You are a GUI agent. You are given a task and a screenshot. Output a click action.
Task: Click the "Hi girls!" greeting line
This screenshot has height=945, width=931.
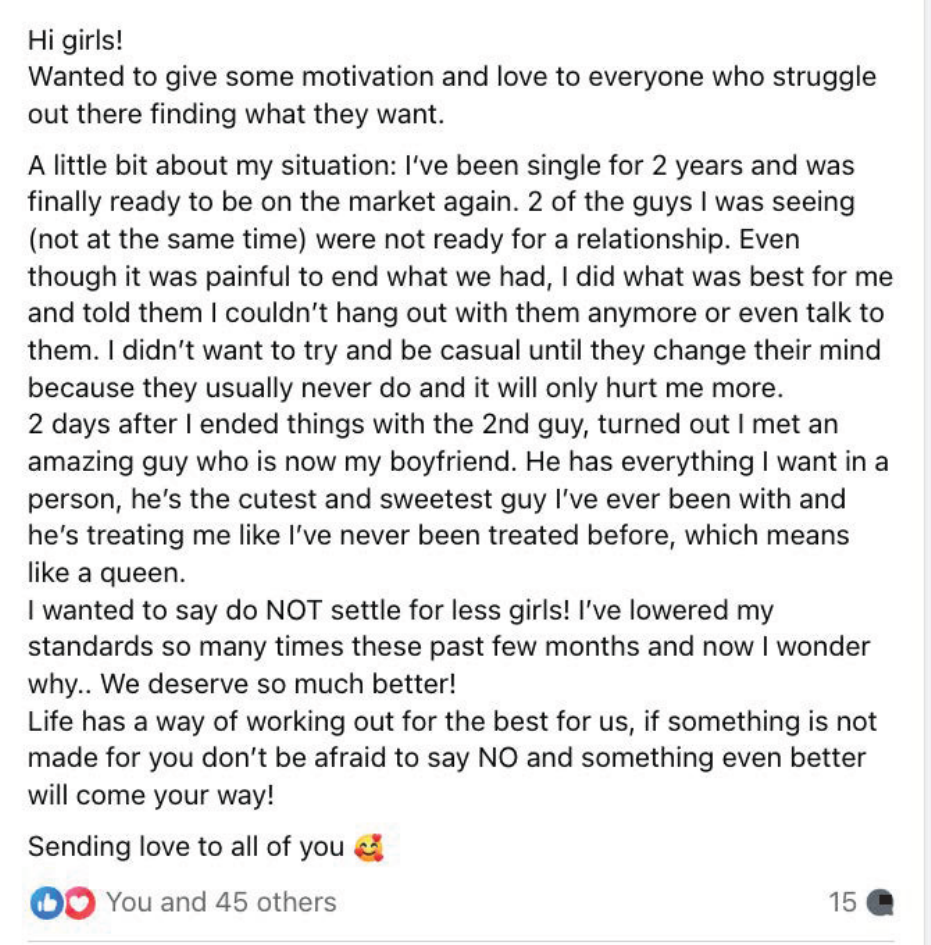tap(76, 41)
